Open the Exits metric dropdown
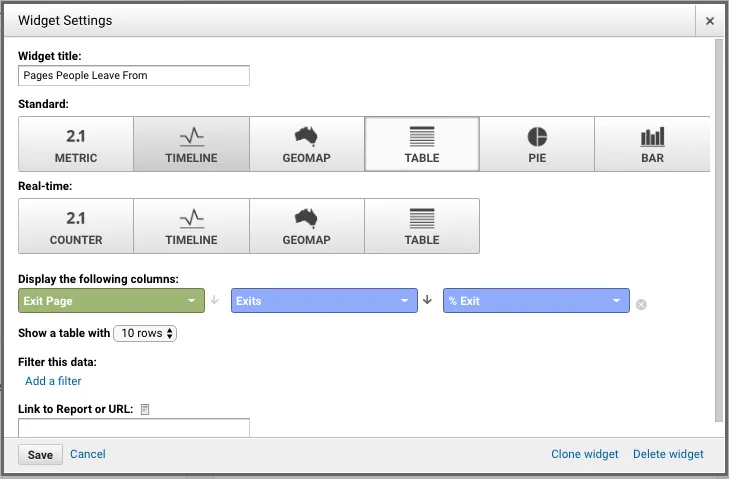 [324, 300]
